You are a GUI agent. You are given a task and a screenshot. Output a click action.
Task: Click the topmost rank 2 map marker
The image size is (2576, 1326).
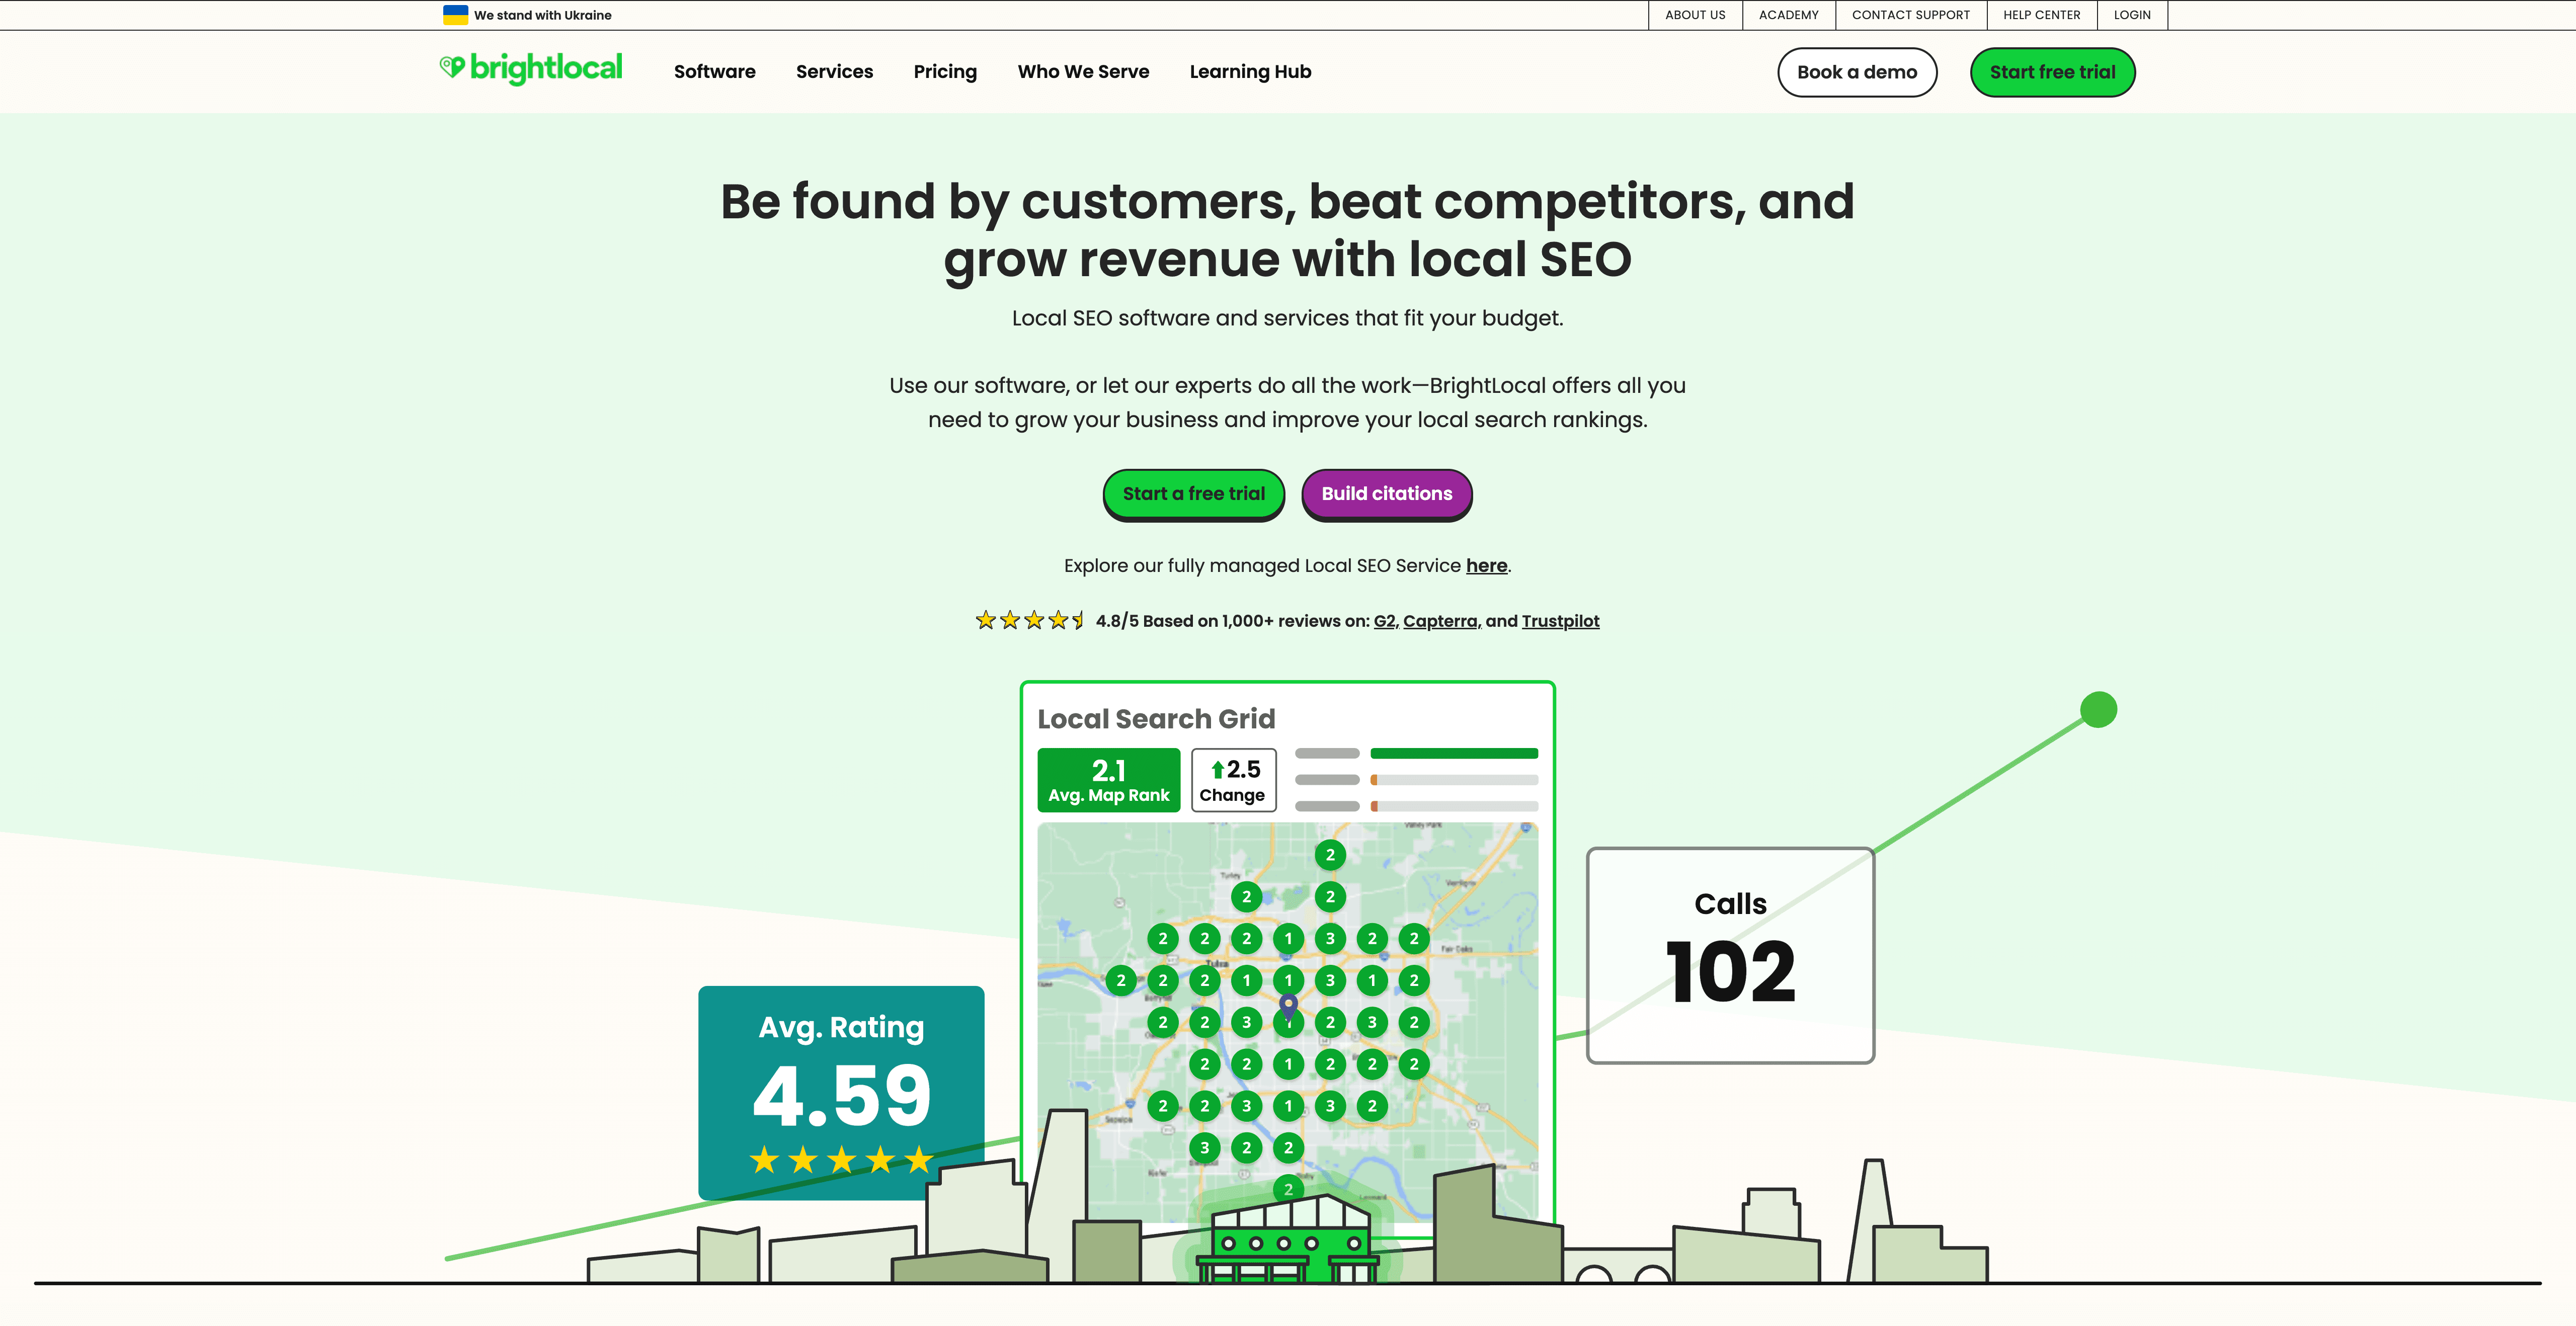click(1330, 855)
